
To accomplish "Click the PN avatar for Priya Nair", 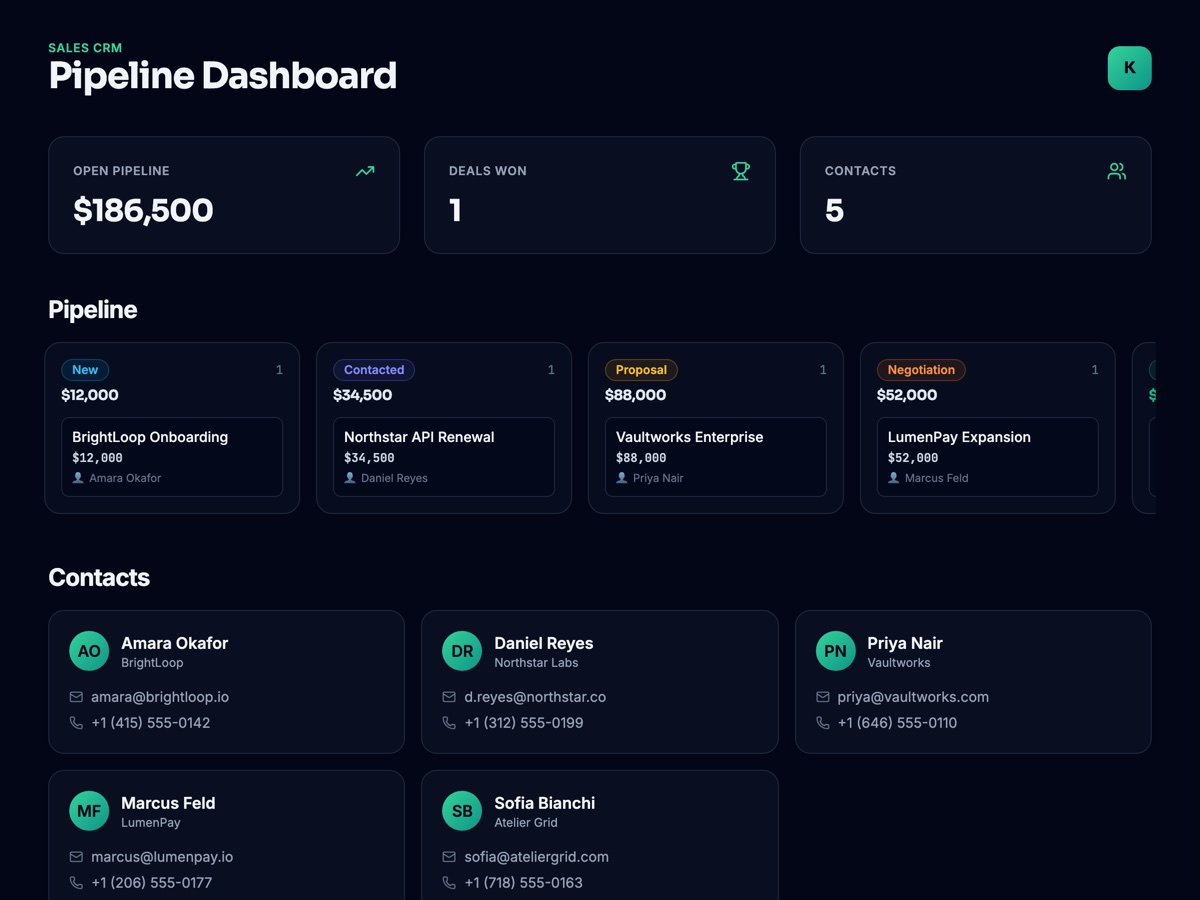I will click(x=835, y=651).
